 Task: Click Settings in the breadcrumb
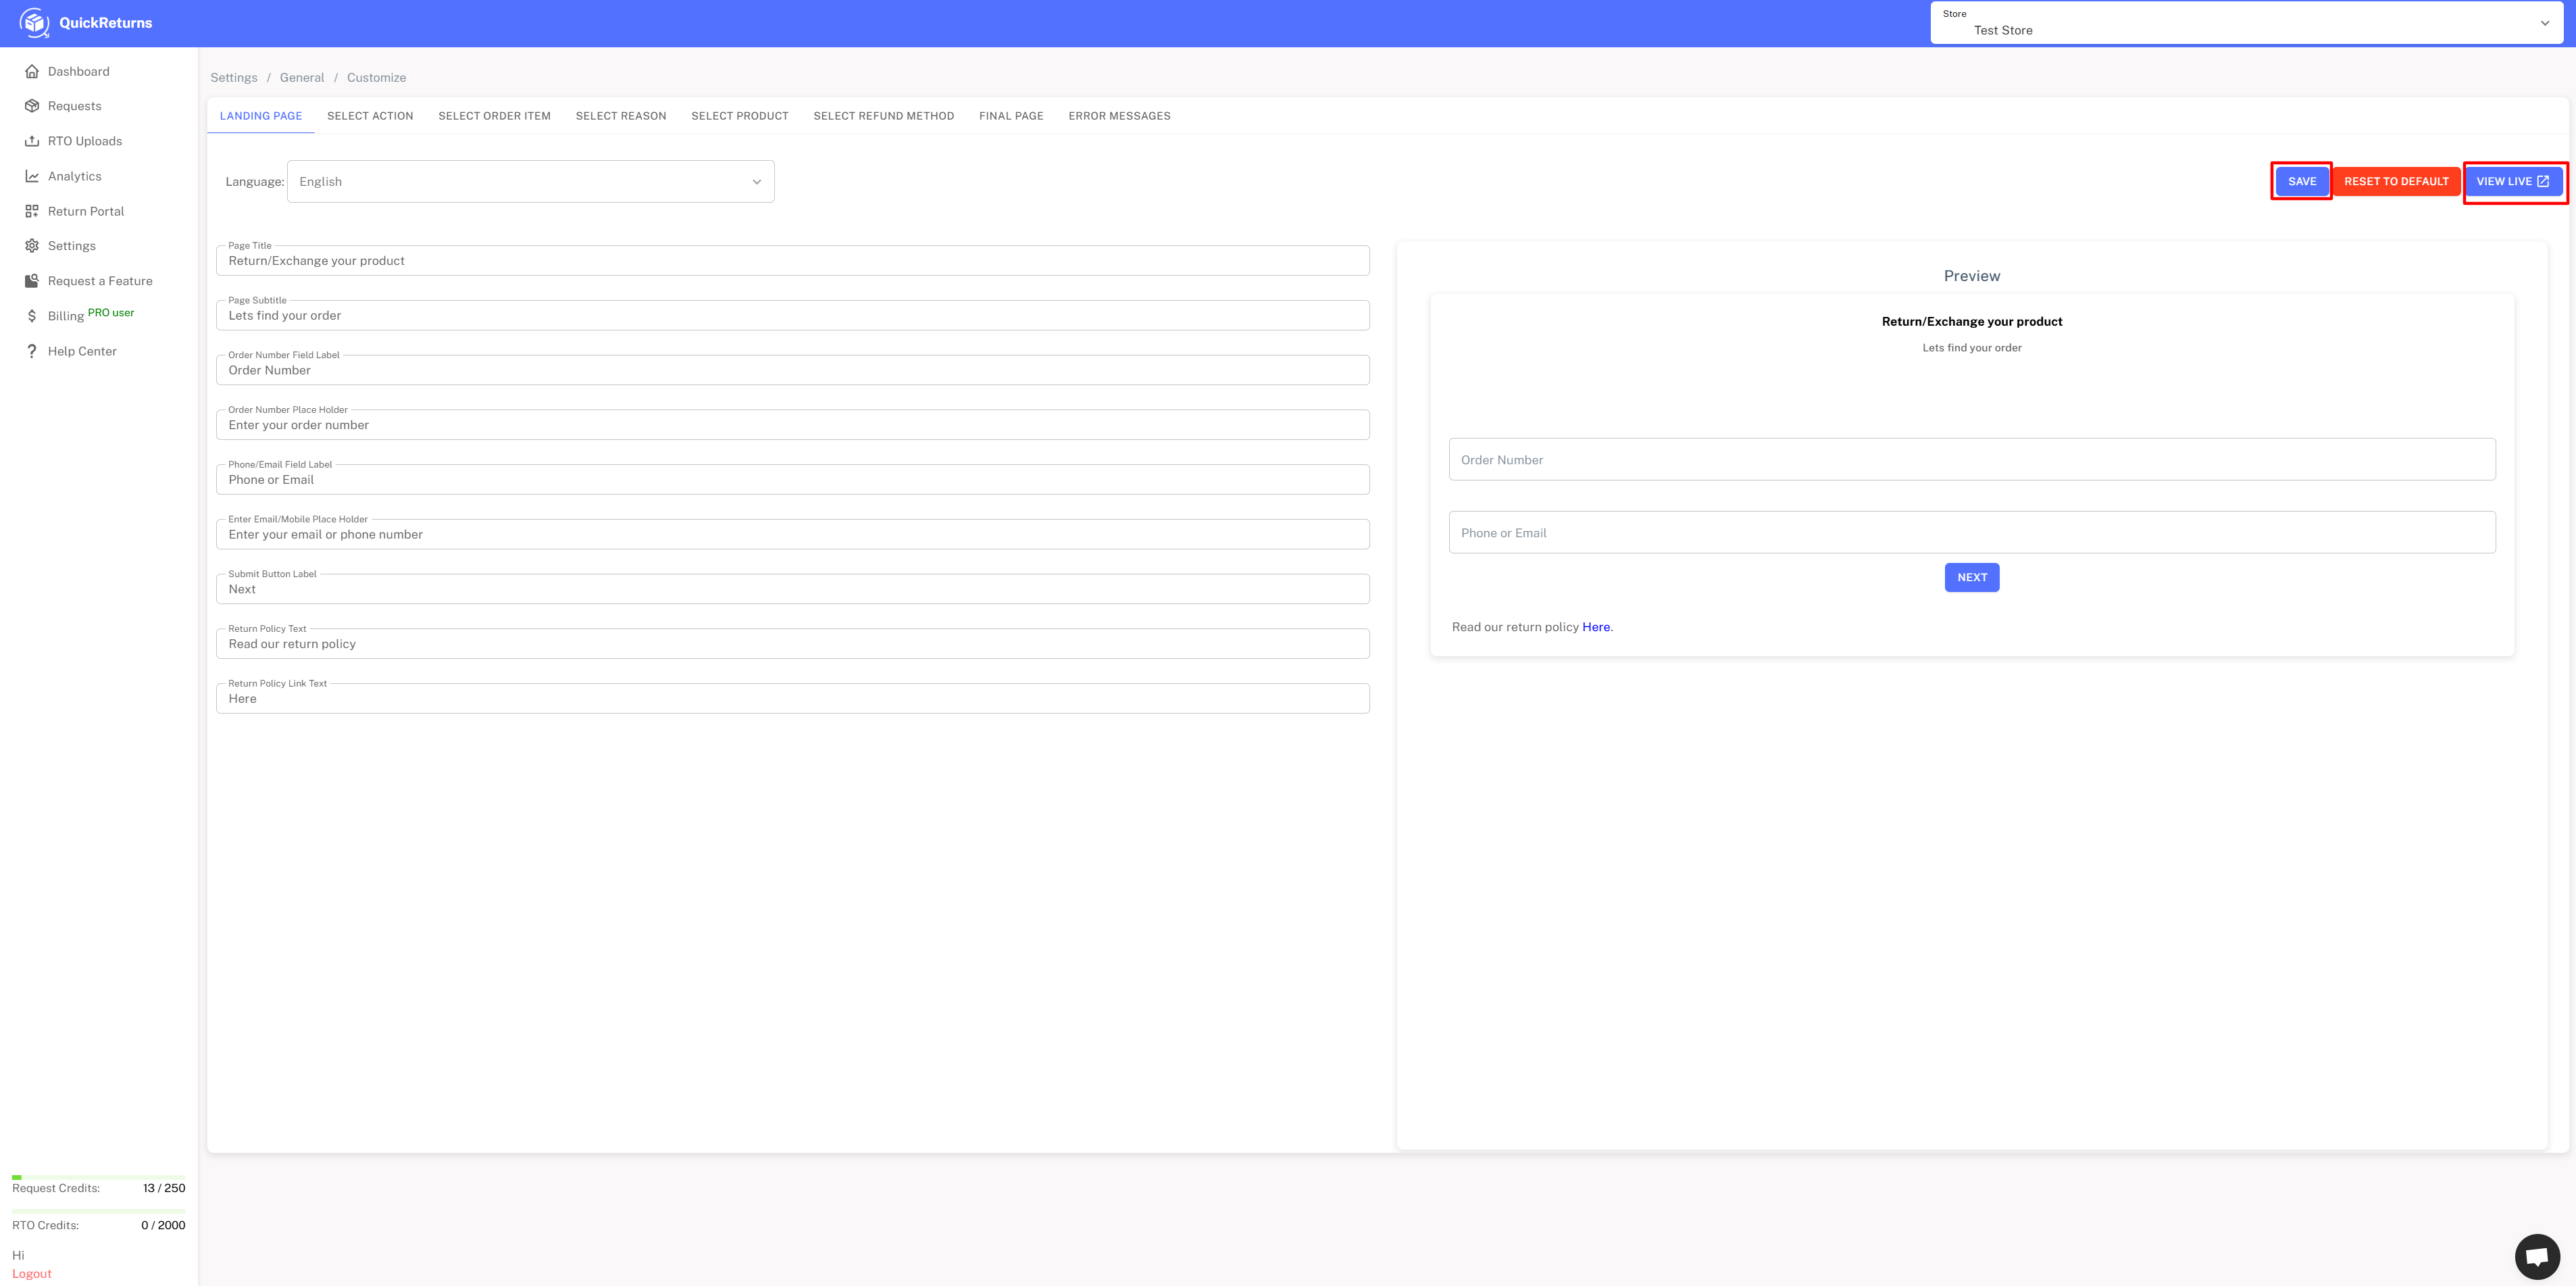pos(234,77)
